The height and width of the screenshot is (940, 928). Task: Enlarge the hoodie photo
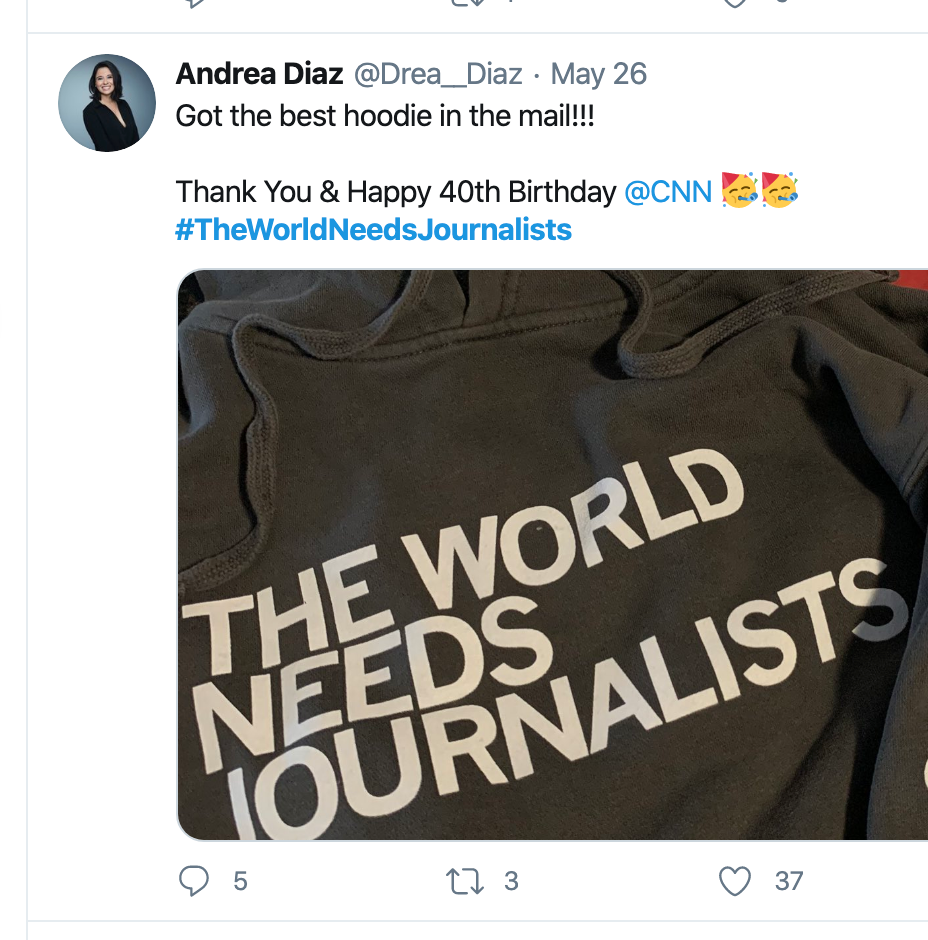coord(552,555)
